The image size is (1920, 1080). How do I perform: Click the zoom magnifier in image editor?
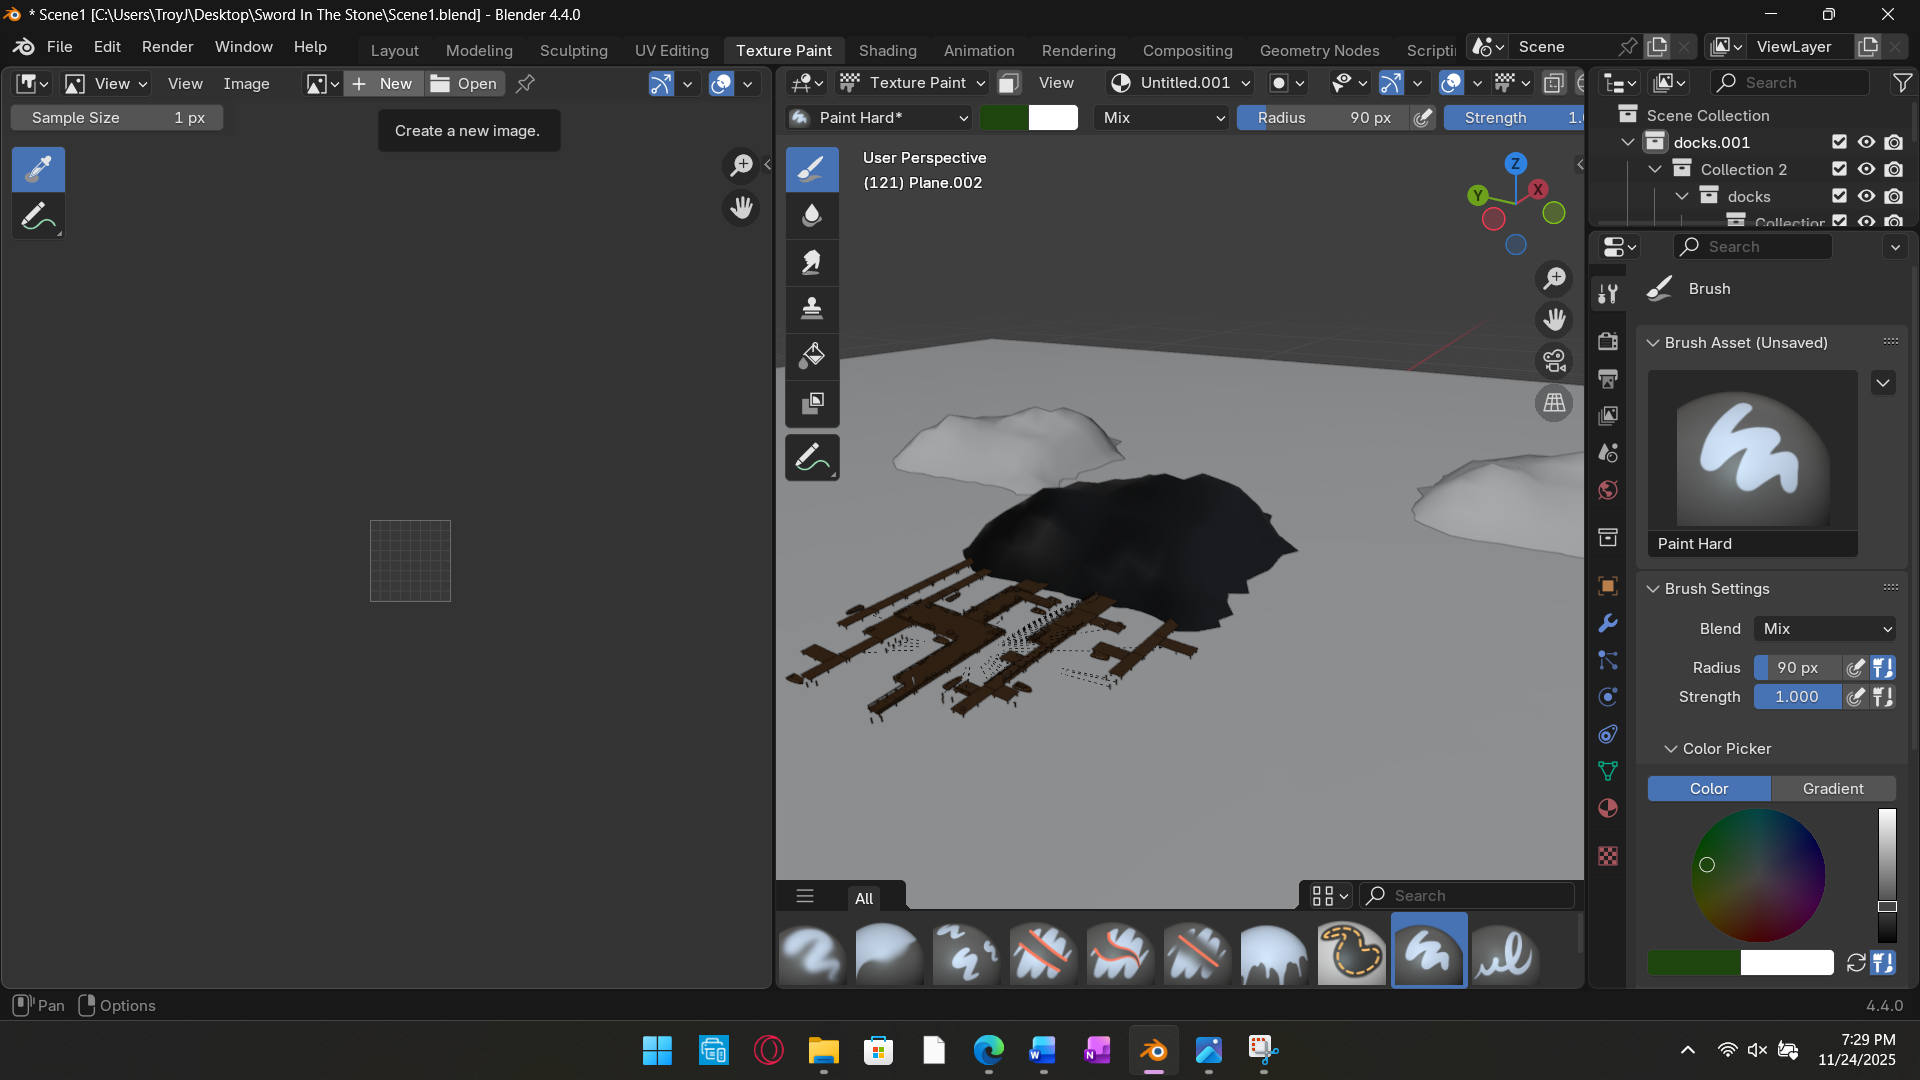[x=741, y=165]
